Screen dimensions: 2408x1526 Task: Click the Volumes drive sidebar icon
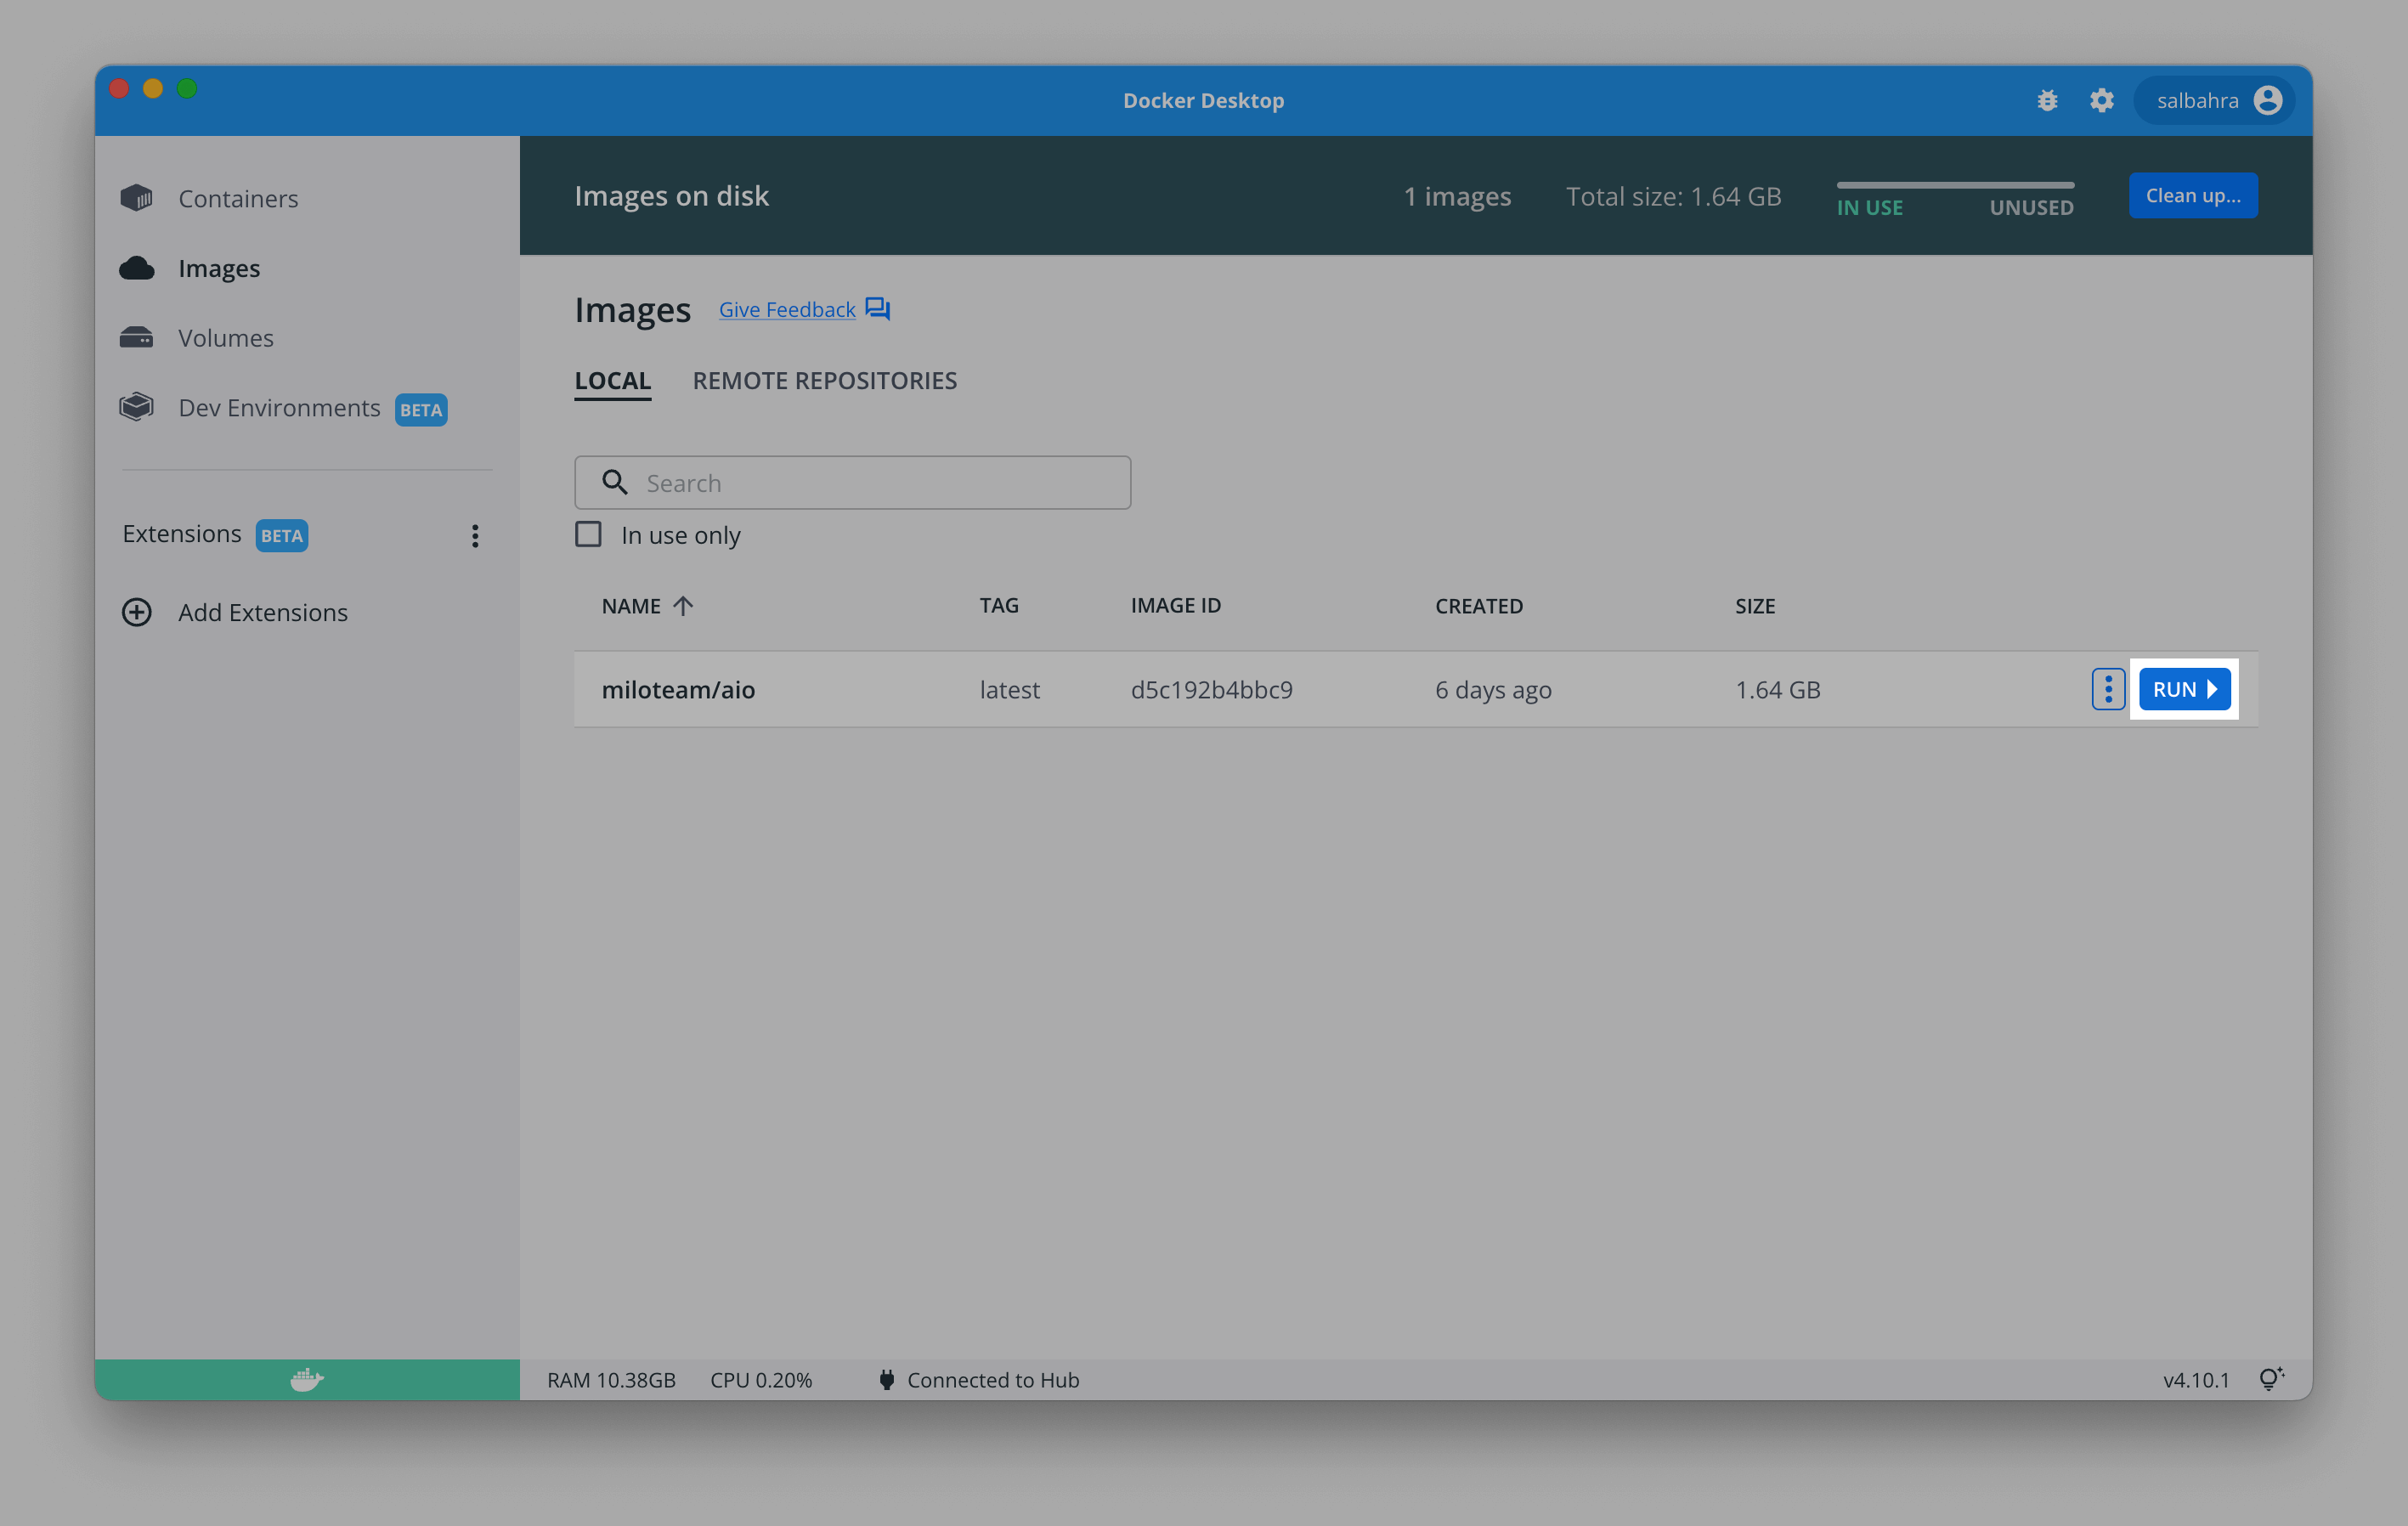137,338
